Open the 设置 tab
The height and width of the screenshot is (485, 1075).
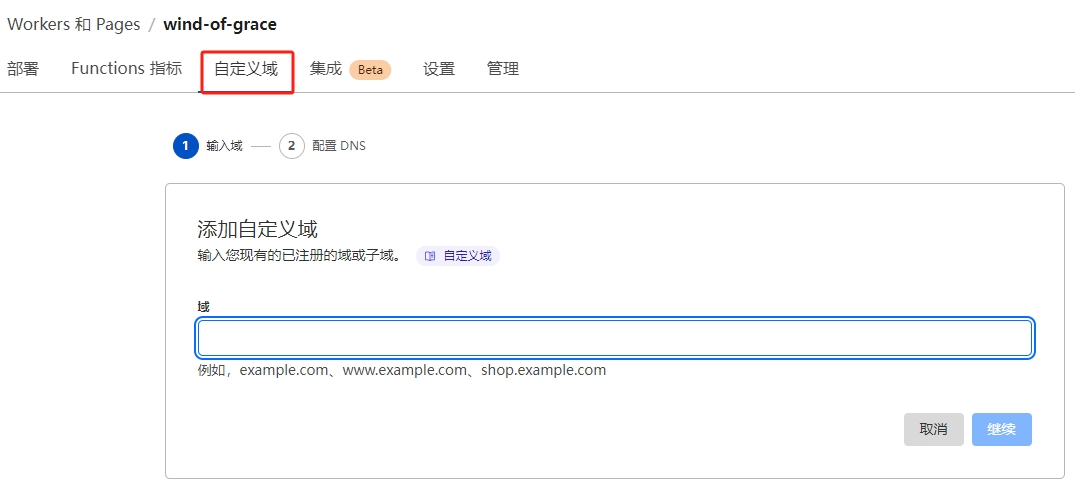click(x=439, y=69)
